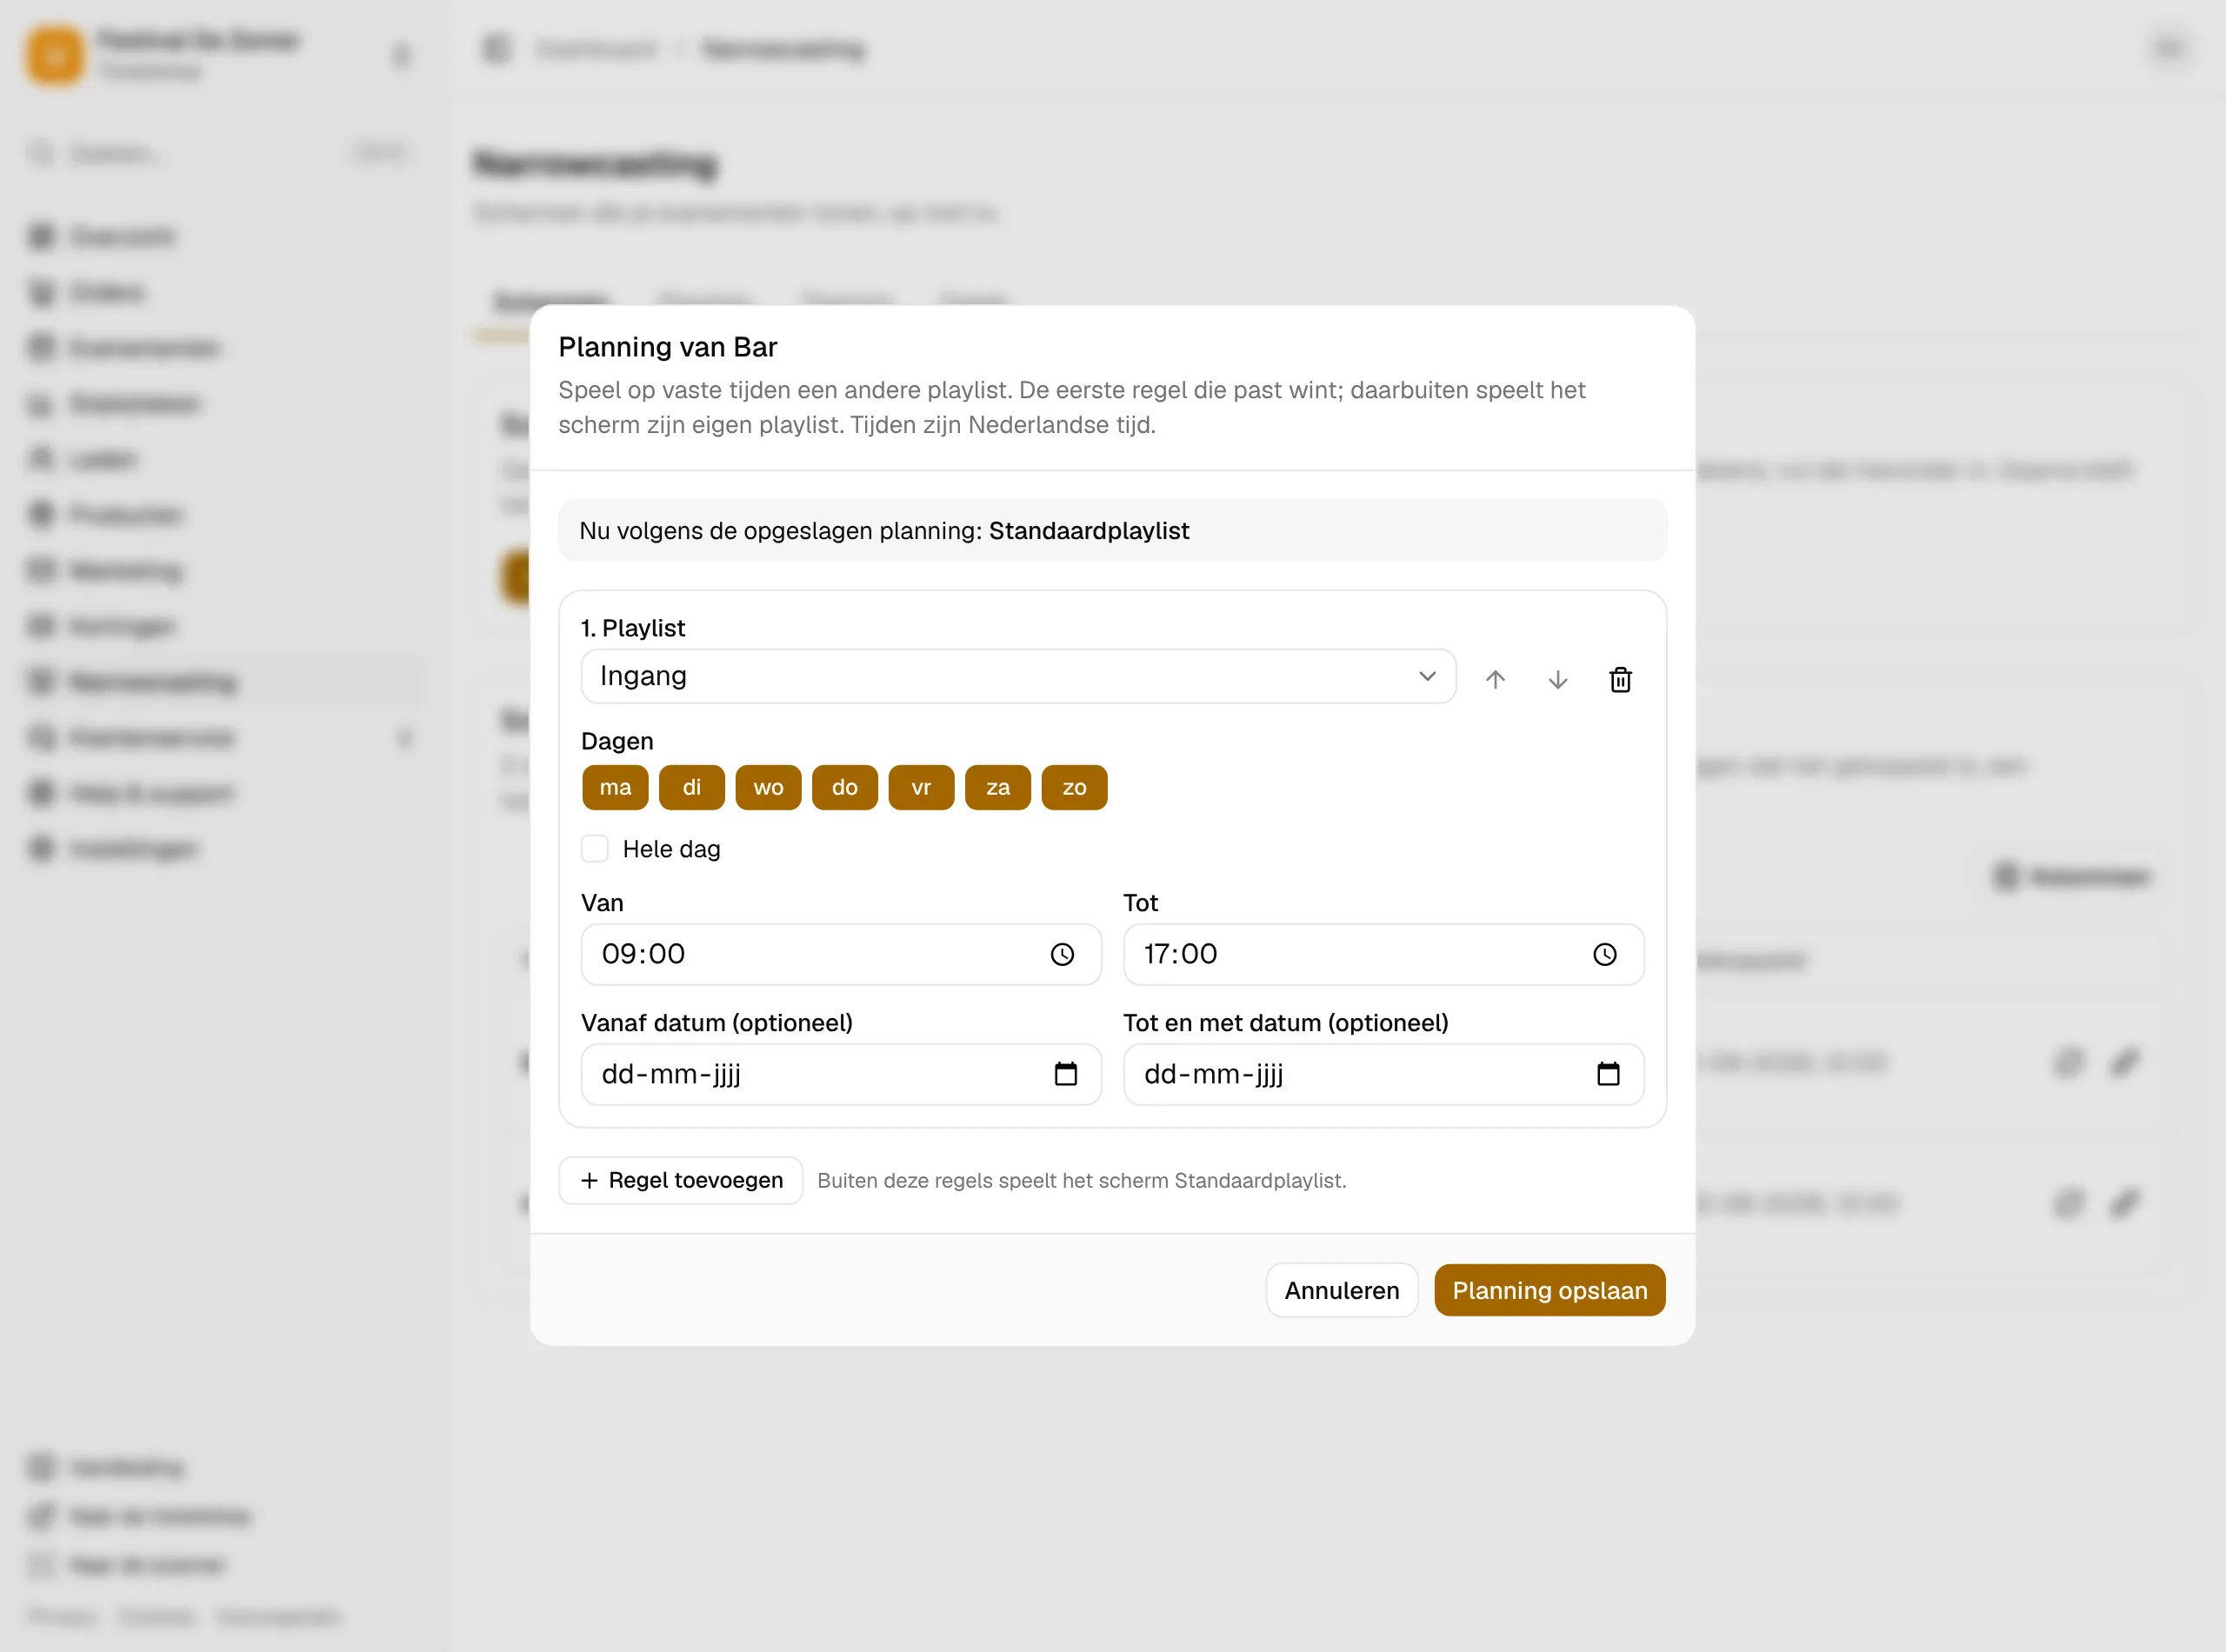Click Regel toevoegen button
The height and width of the screenshot is (1652, 2226).
coord(681,1181)
